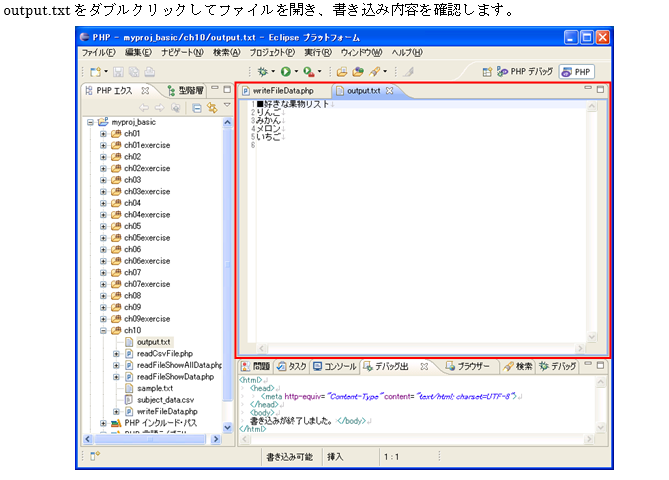
Task: Toggle the PHP perspective button
Action: tap(576, 72)
